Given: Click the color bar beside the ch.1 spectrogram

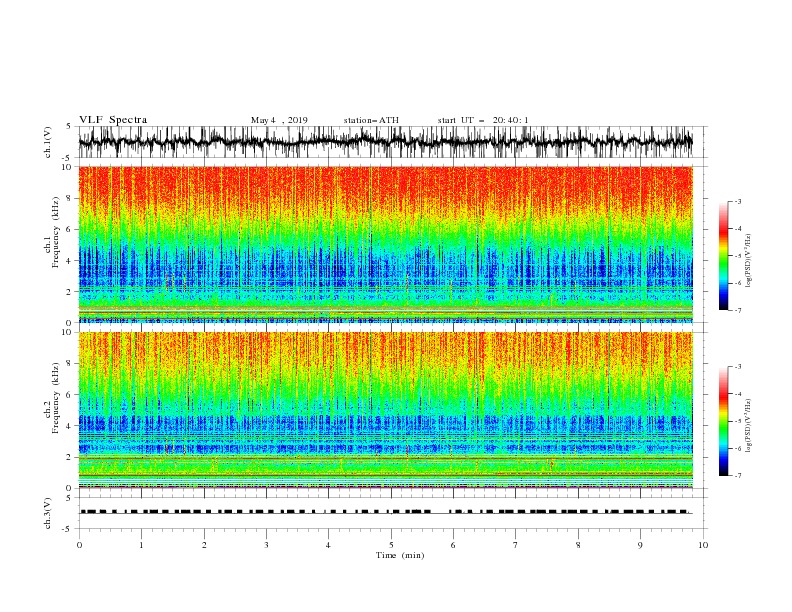Looking at the screenshot, I should point(724,256).
